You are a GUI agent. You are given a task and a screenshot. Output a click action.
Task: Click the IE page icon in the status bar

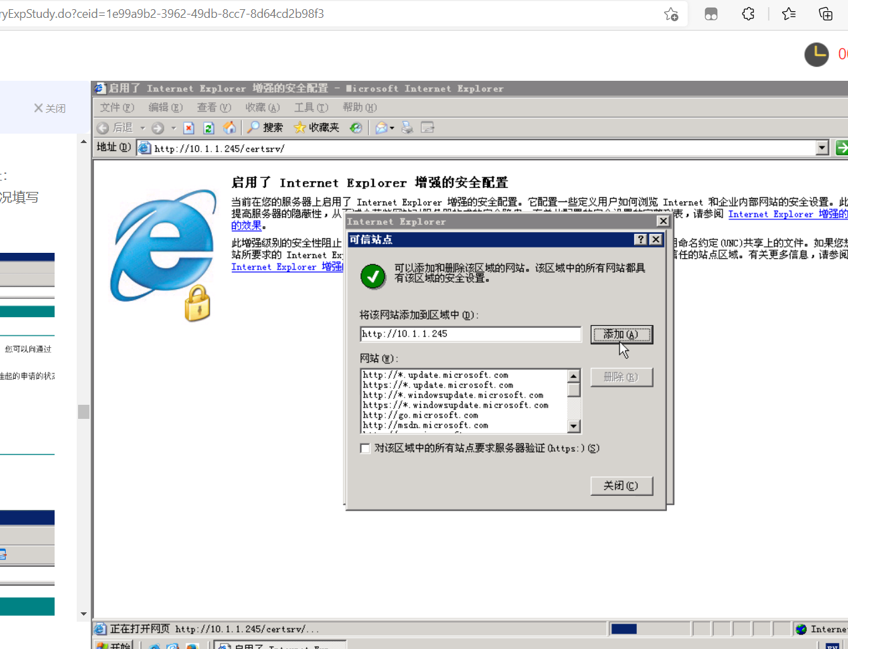pyautogui.click(x=100, y=629)
